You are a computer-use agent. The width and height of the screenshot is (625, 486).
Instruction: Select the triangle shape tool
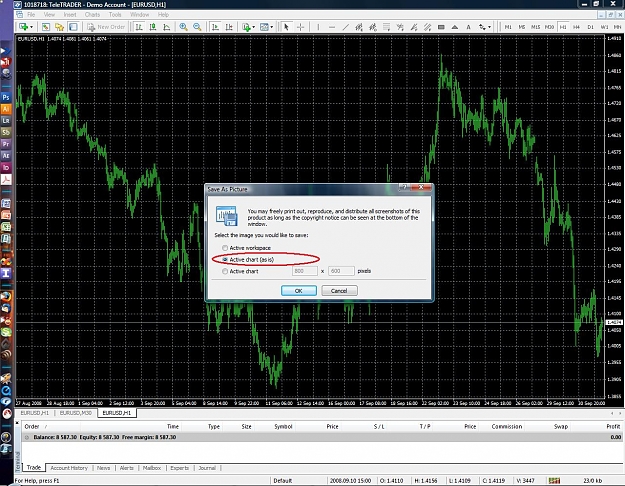pyautogui.click(x=455, y=27)
